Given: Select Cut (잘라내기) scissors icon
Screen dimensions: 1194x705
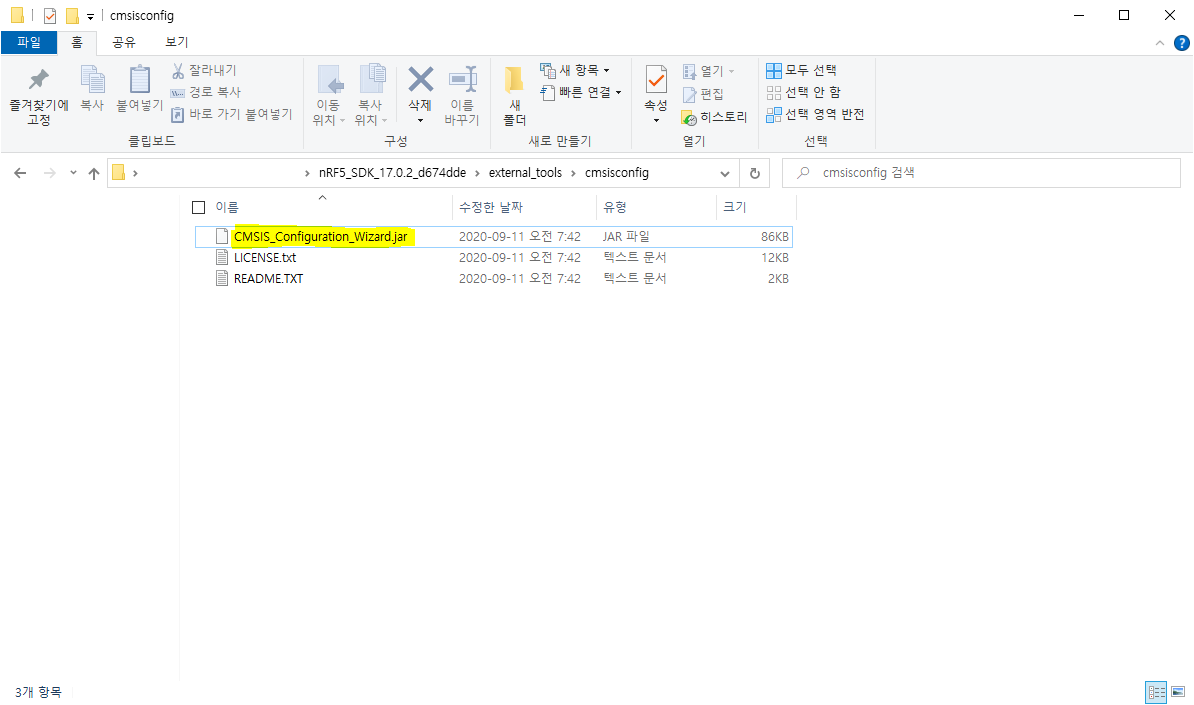Looking at the screenshot, I should coord(178,71).
